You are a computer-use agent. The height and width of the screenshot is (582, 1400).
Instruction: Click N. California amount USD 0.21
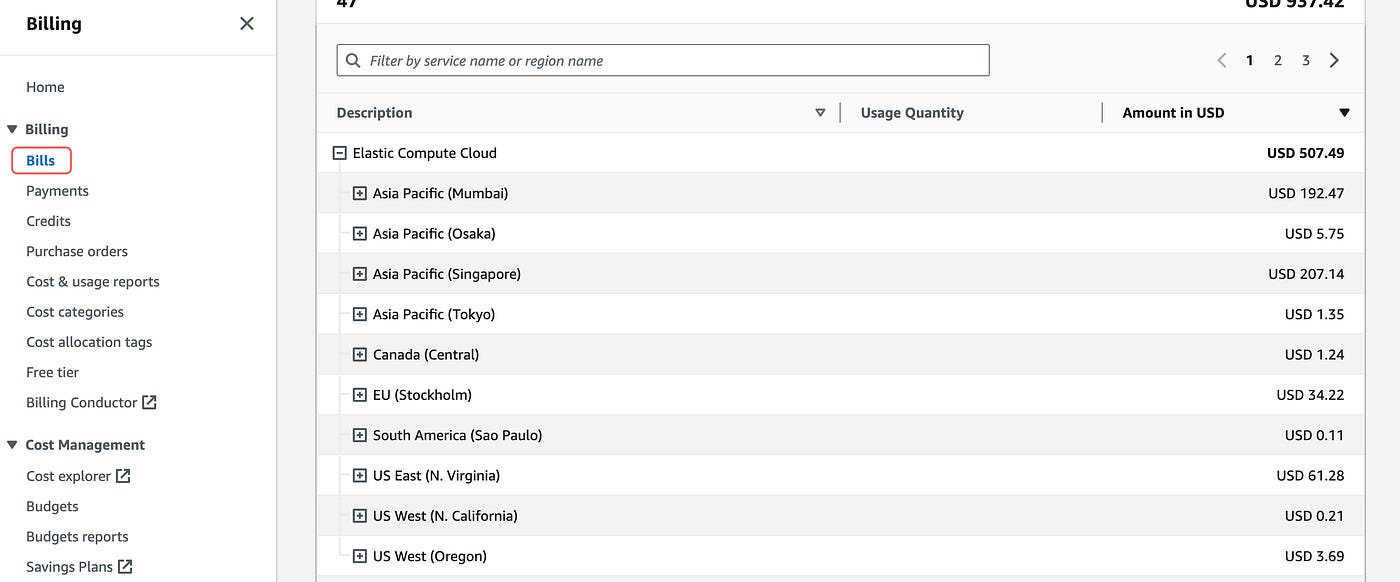point(1314,516)
